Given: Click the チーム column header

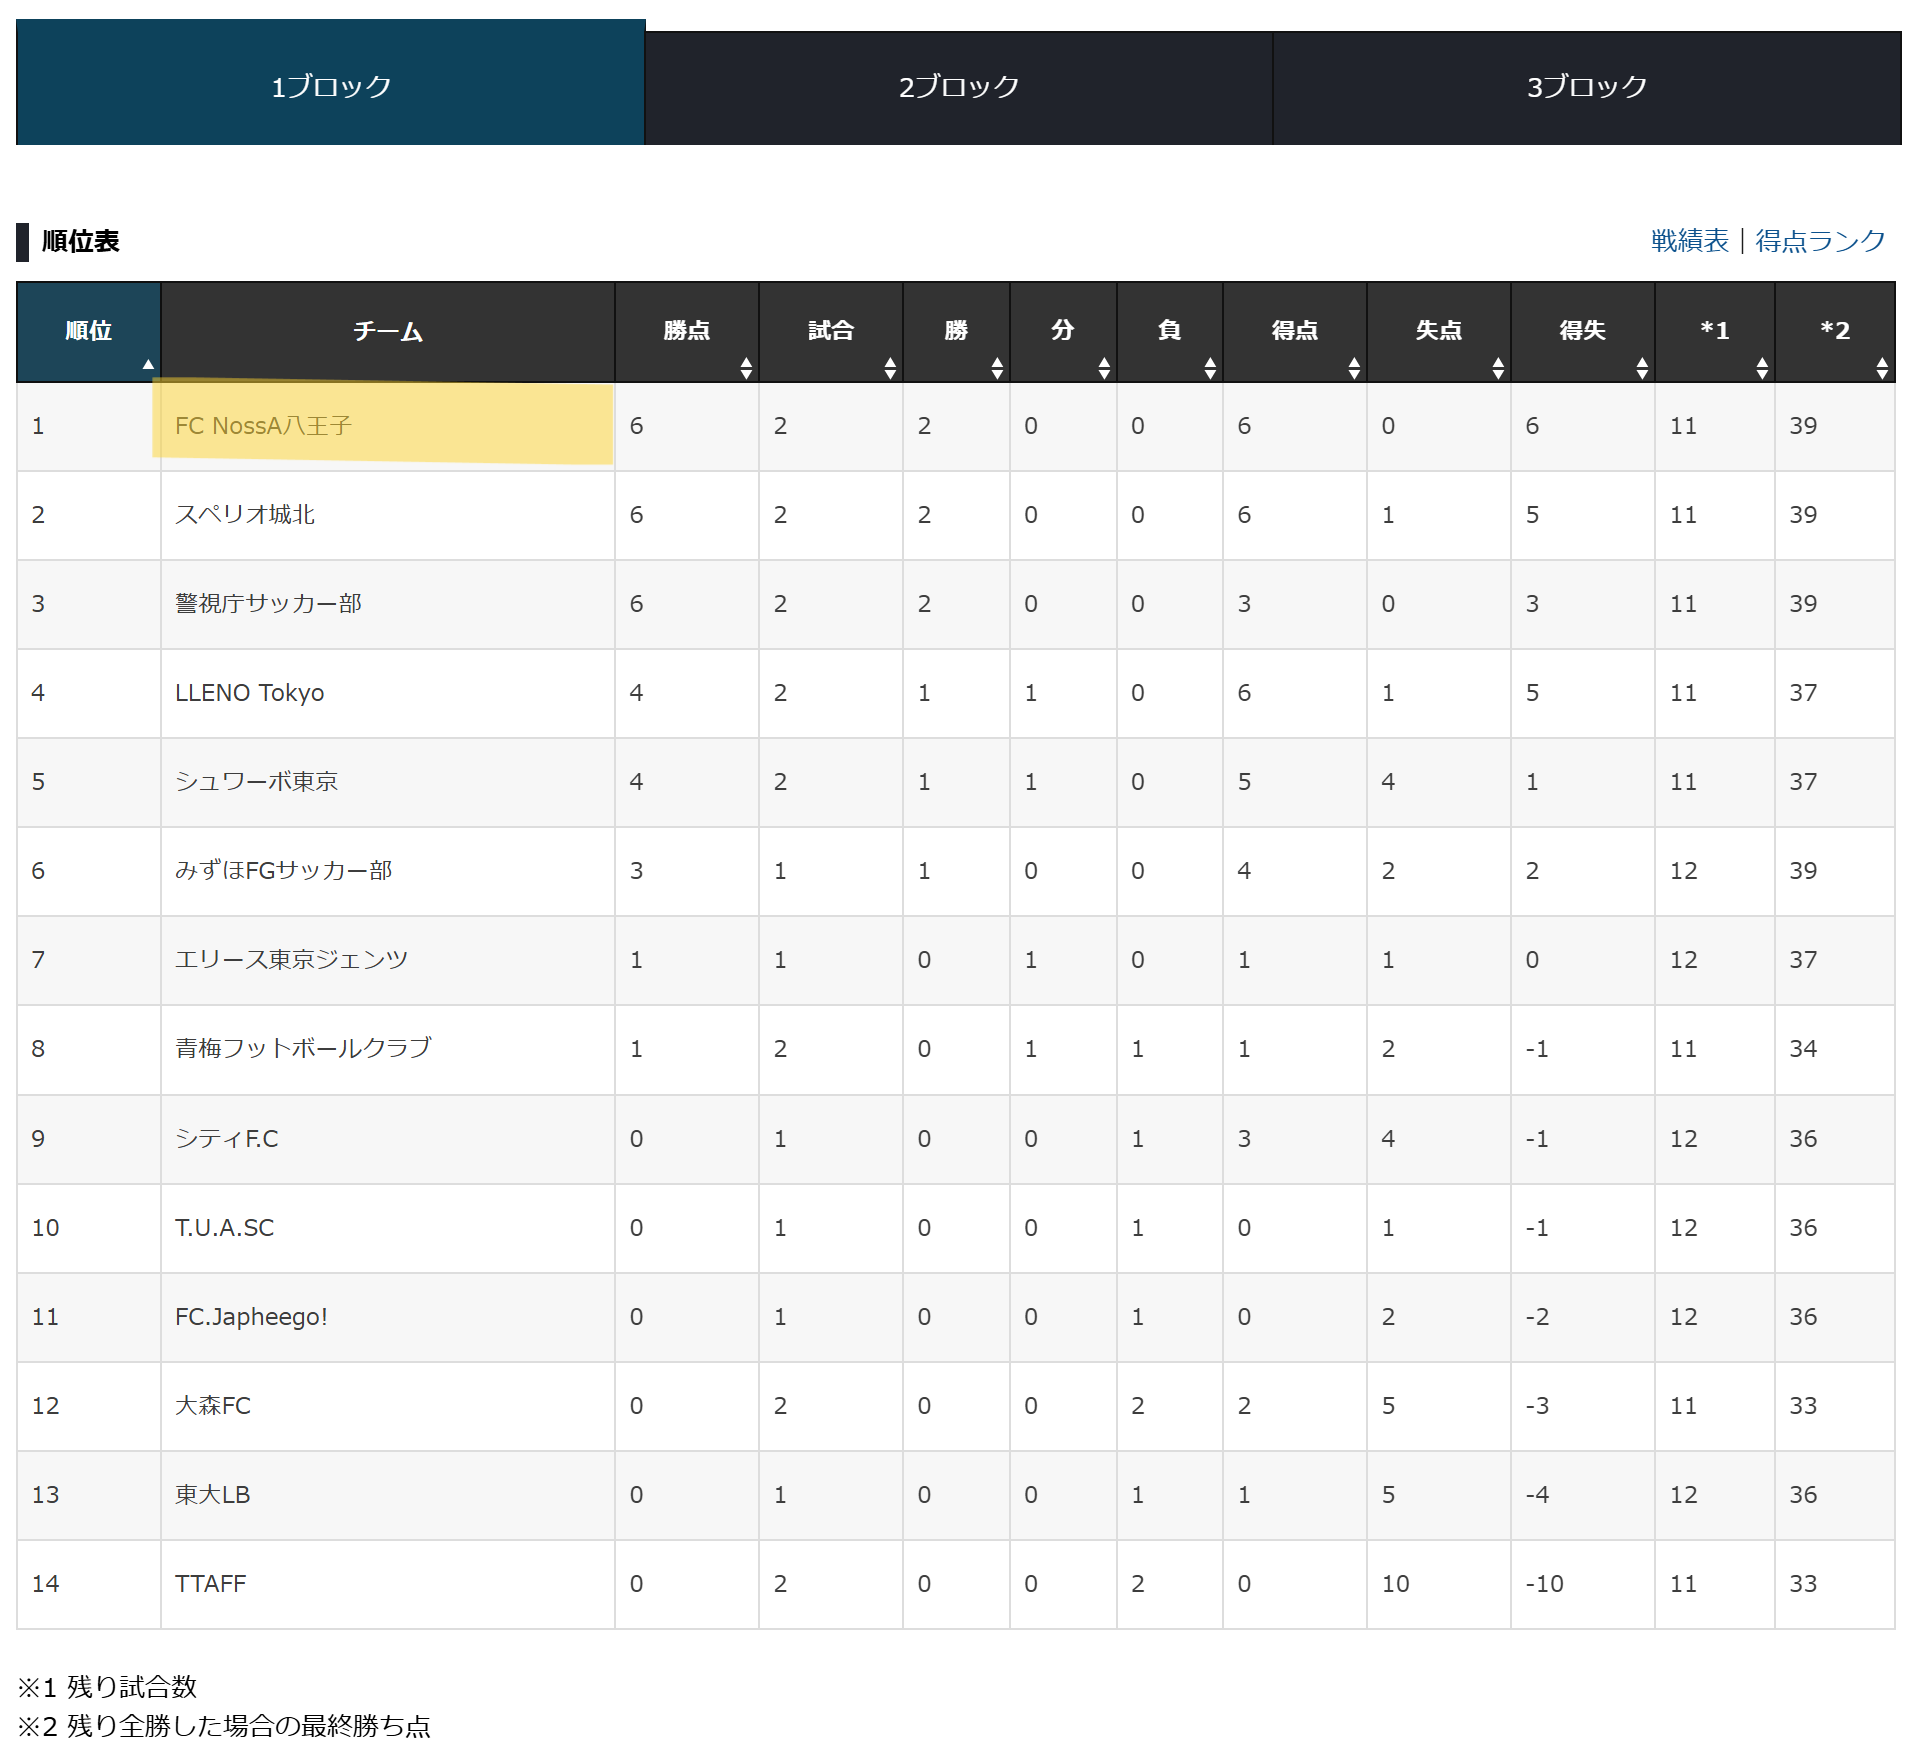Looking at the screenshot, I should click(x=388, y=332).
